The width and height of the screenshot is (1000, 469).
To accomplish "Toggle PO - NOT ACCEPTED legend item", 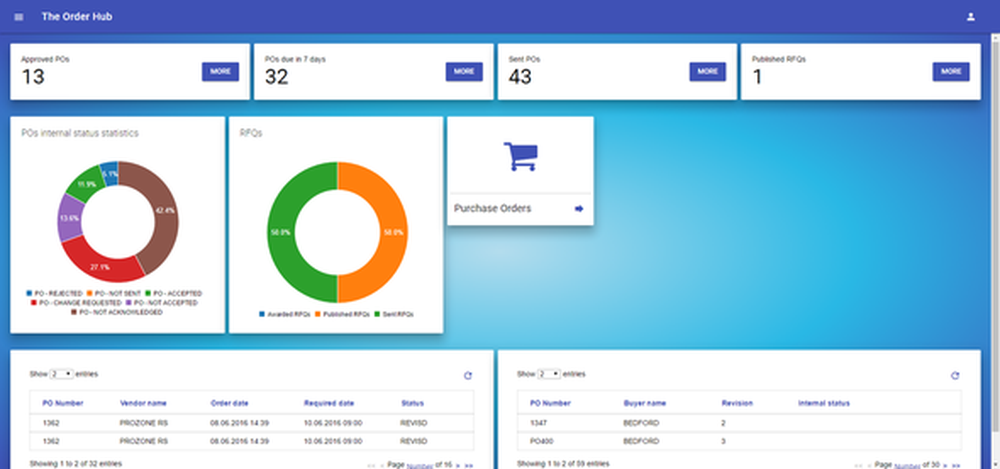I will pyautogui.click(x=161, y=302).
